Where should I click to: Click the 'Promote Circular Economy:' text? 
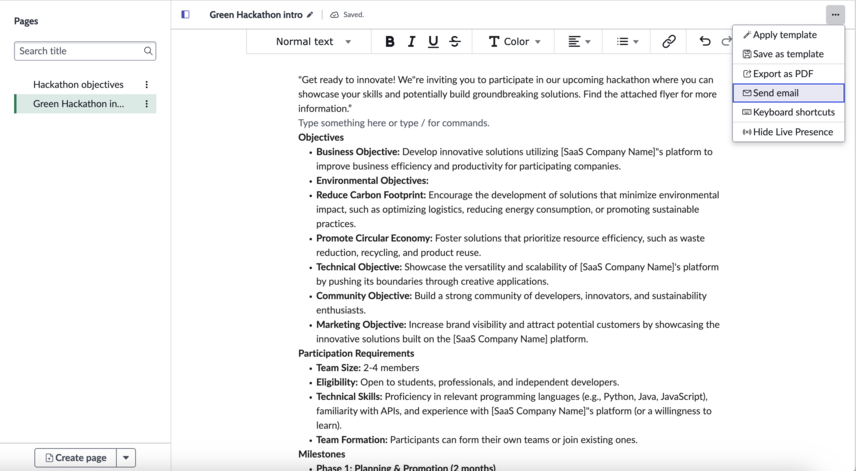click(x=374, y=239)
